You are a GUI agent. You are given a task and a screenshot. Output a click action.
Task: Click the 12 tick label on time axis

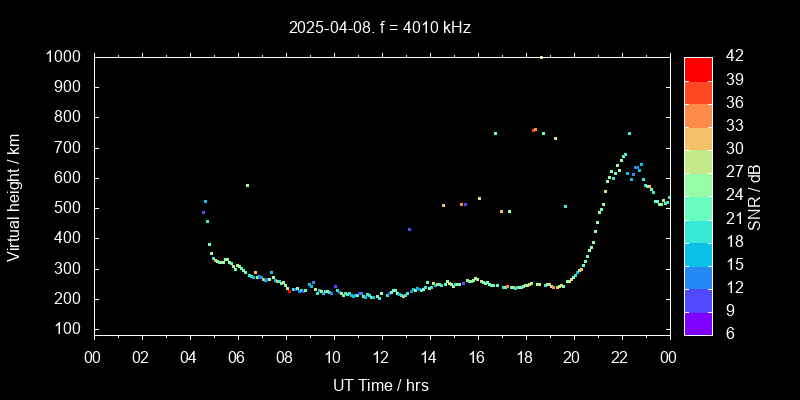(x=381, y=357)
